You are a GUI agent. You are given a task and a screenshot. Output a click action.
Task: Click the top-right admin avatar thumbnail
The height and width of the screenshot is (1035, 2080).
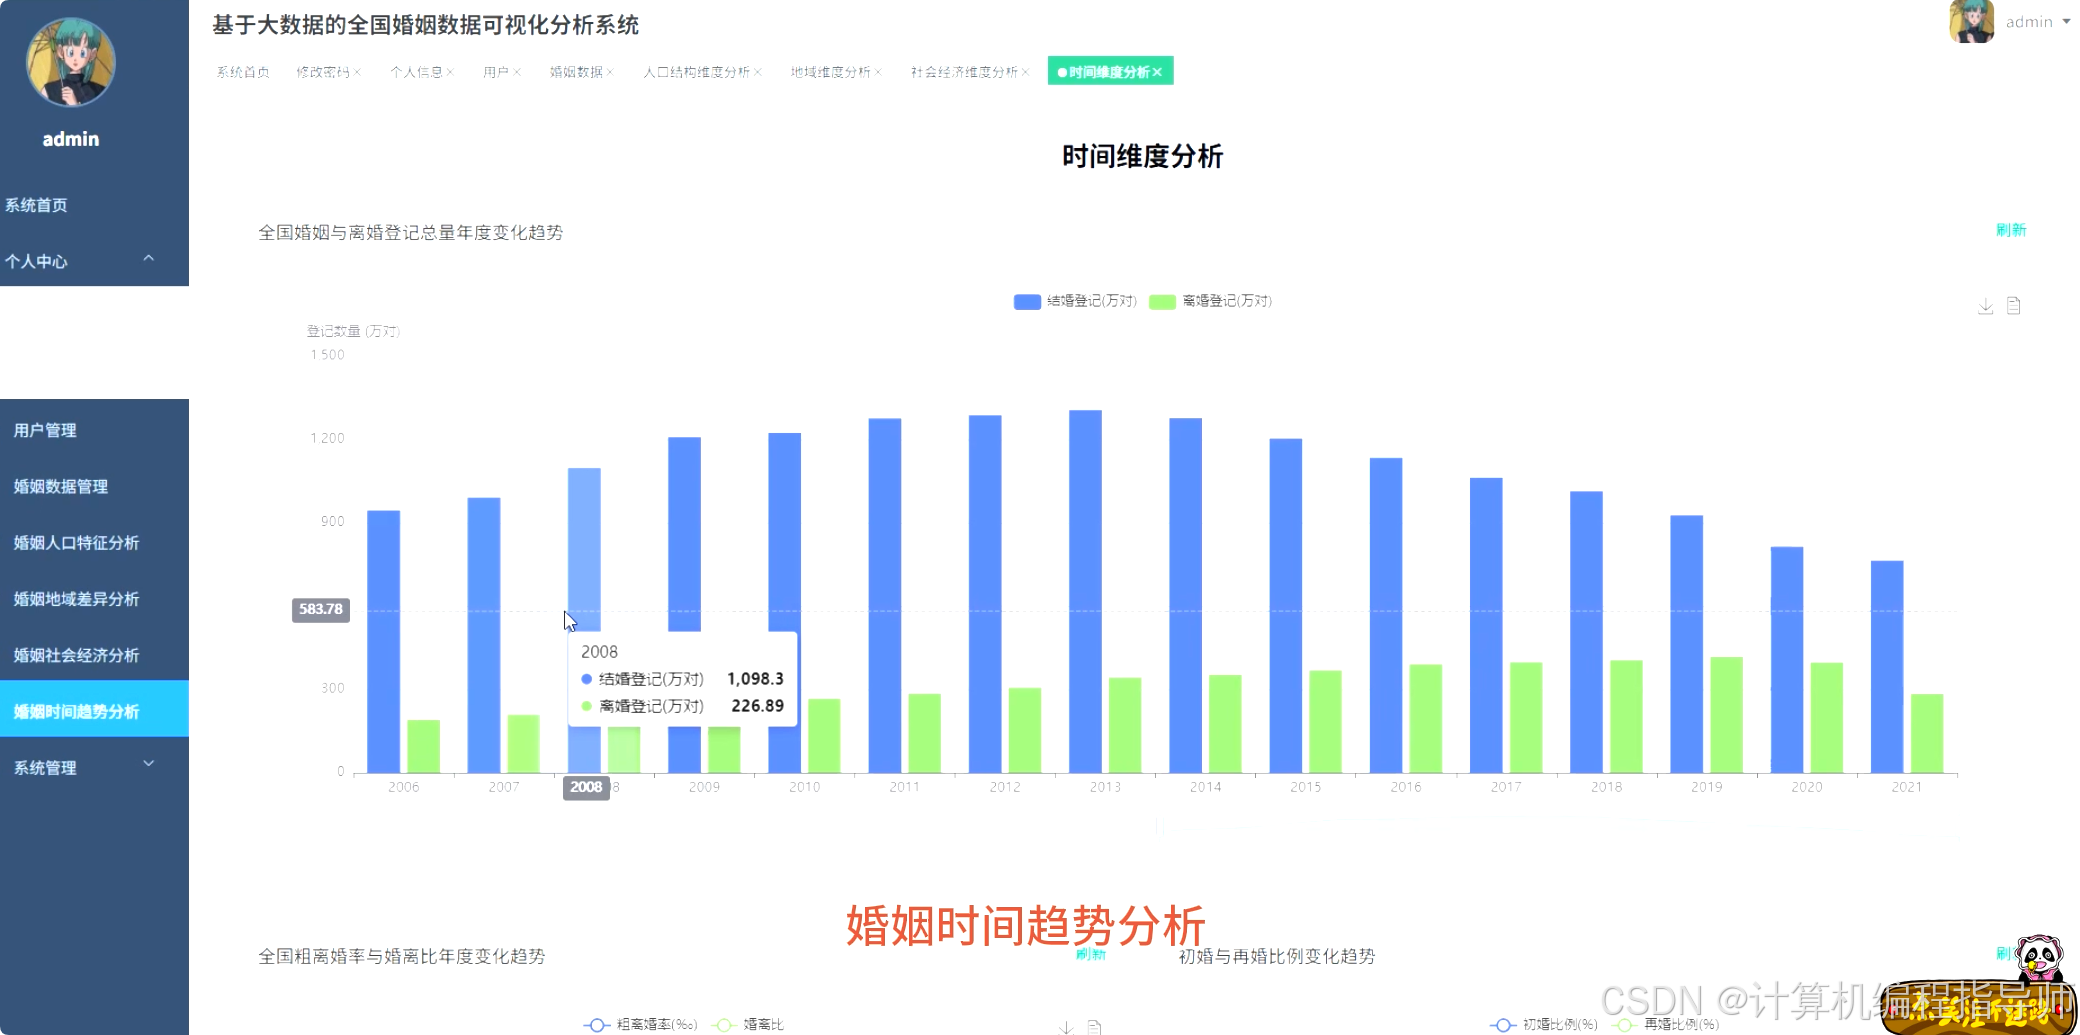click(x=1972, y=21)
